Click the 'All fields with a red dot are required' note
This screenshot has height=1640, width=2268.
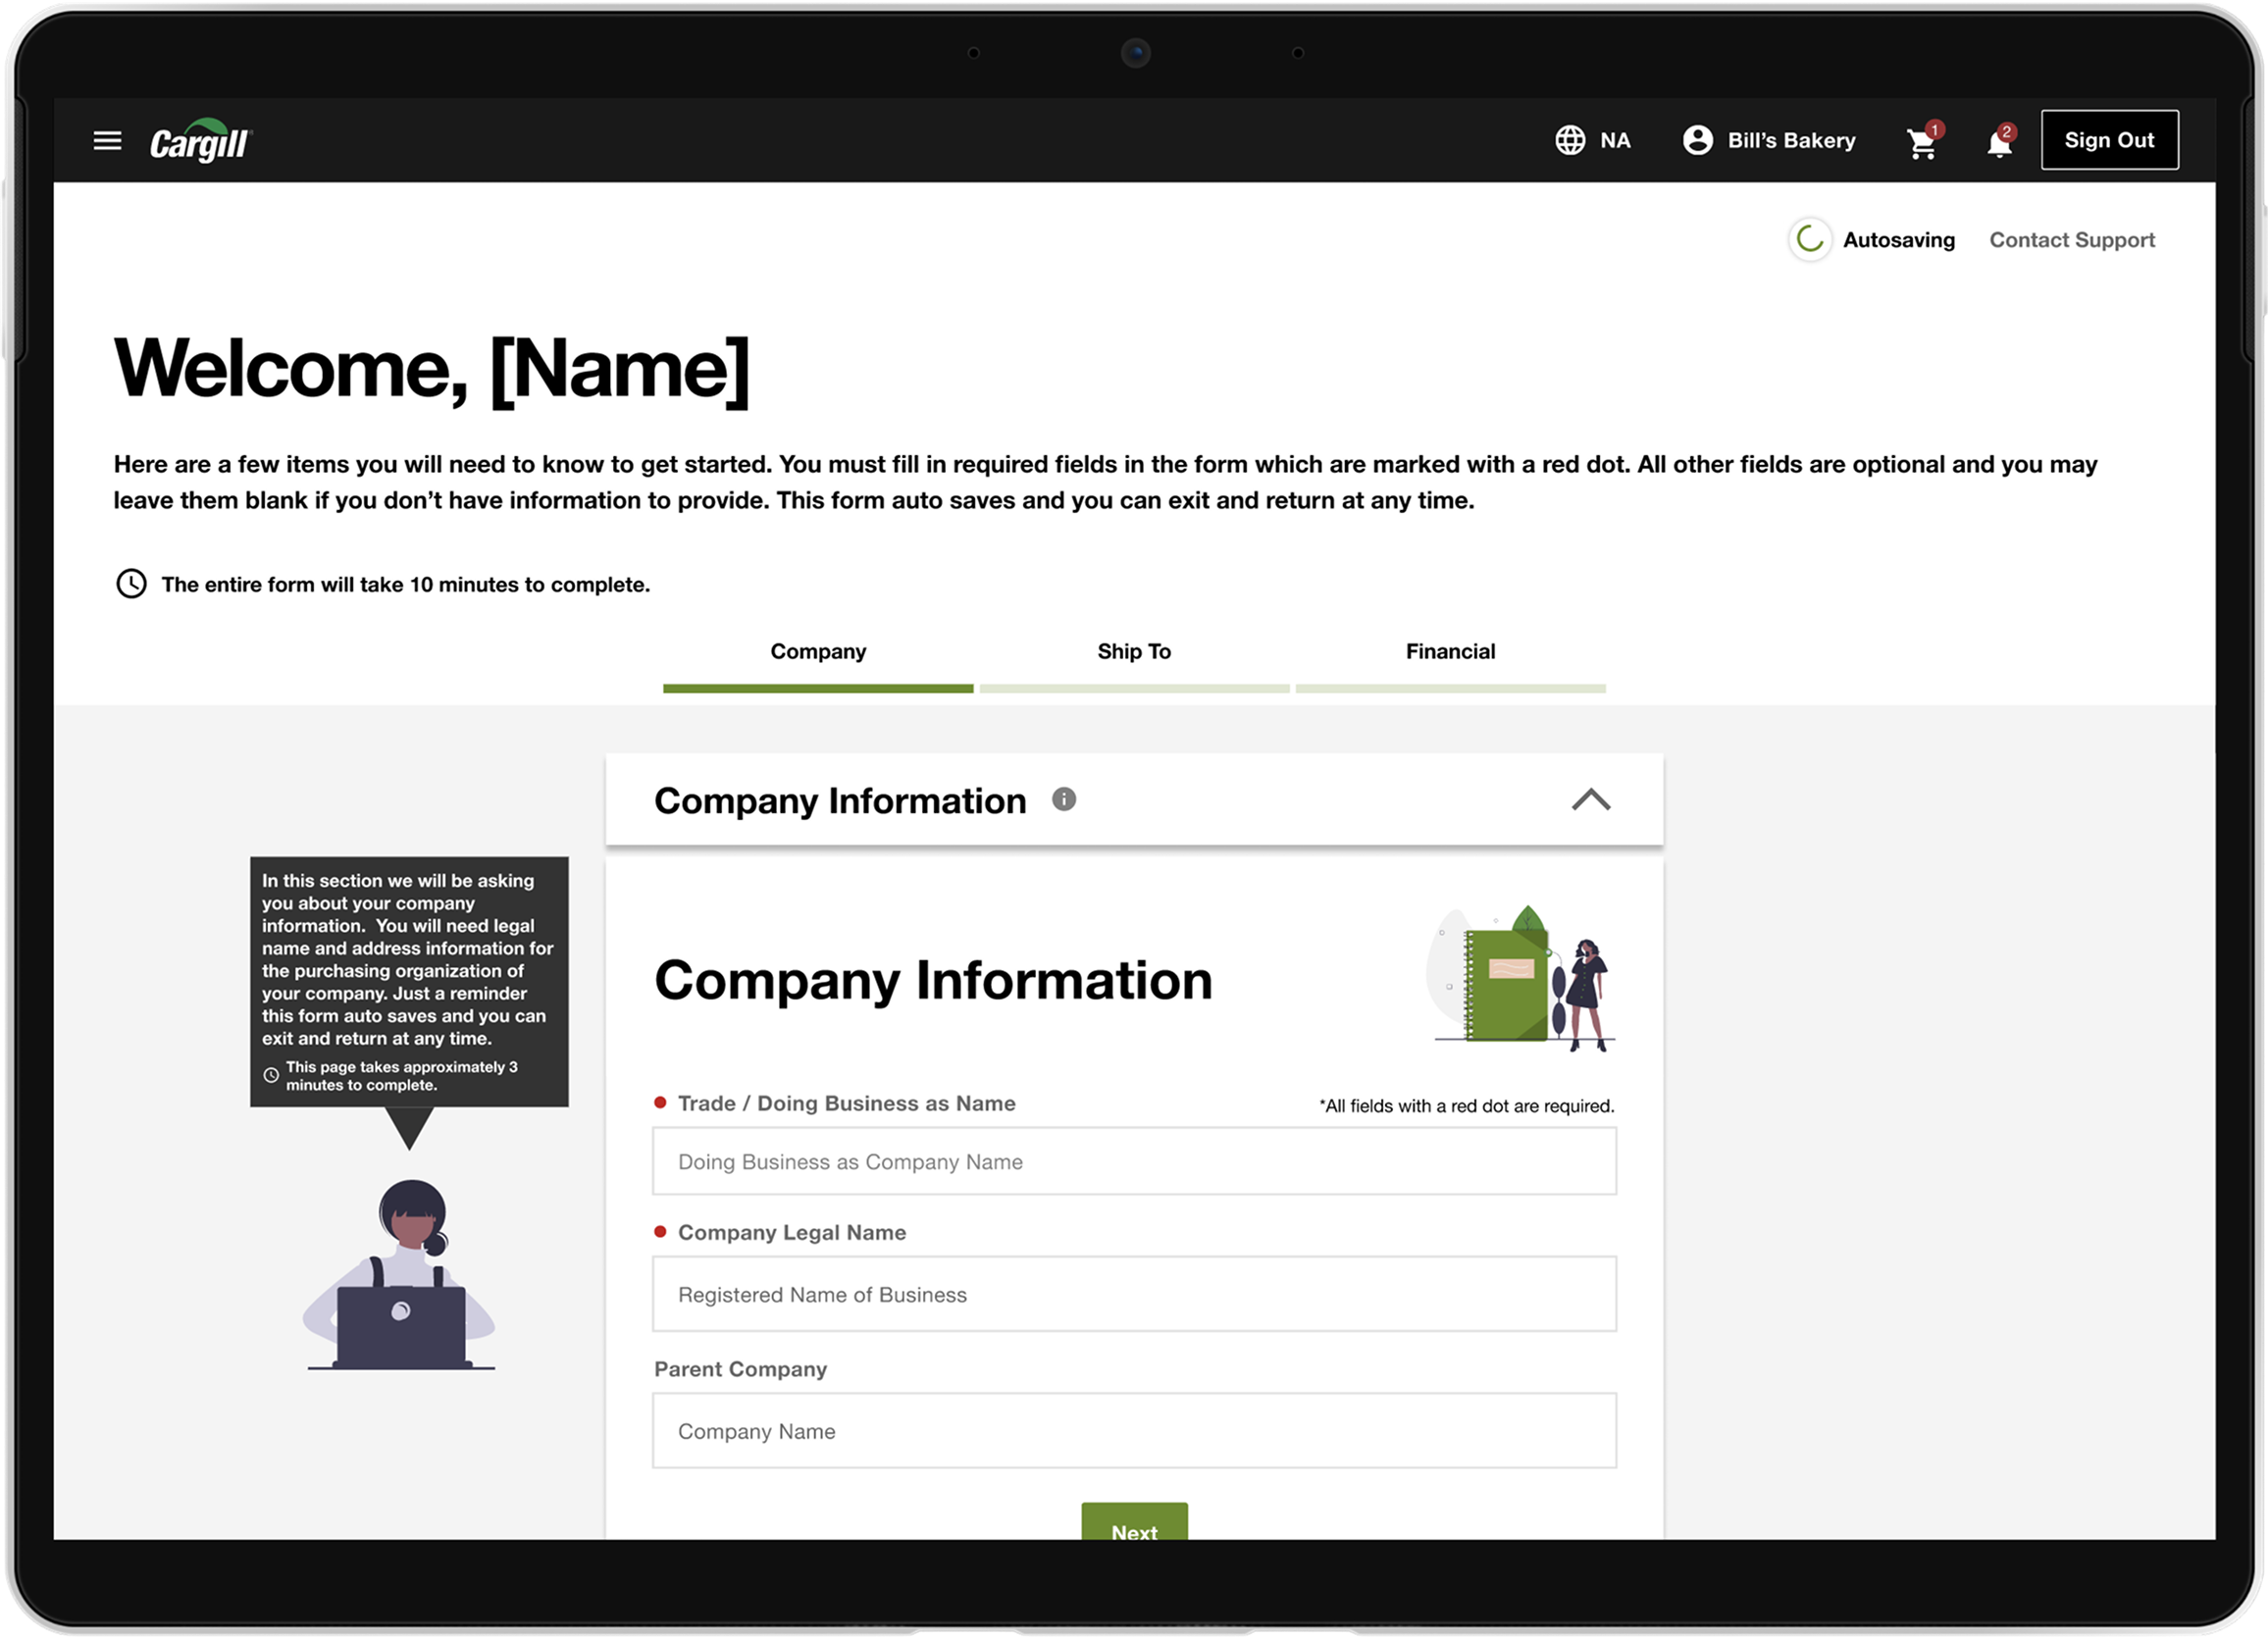[1466, 1107]
